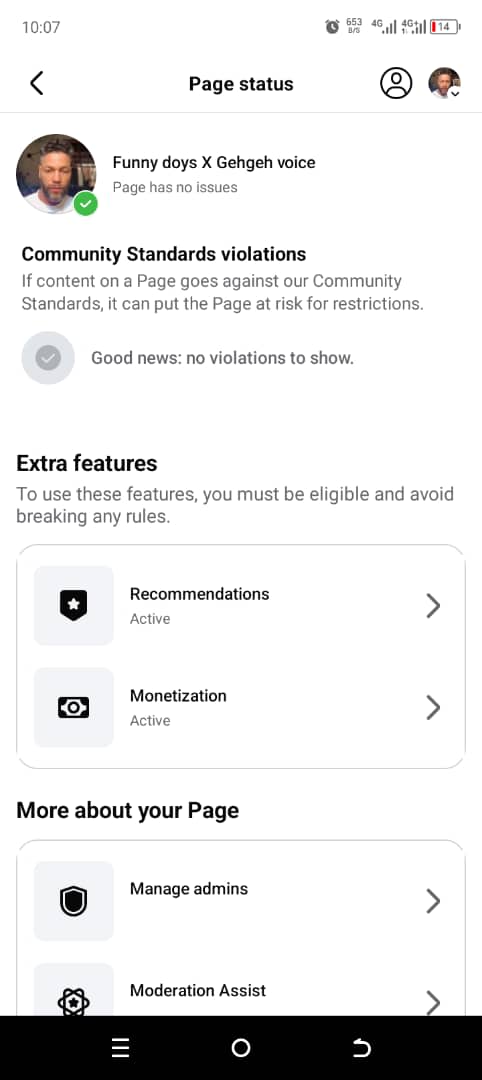The height and width of the screenshot is (1080, 482).
Task: Tap the Funny doys page profile picture
Action: (x=56, y=174)
